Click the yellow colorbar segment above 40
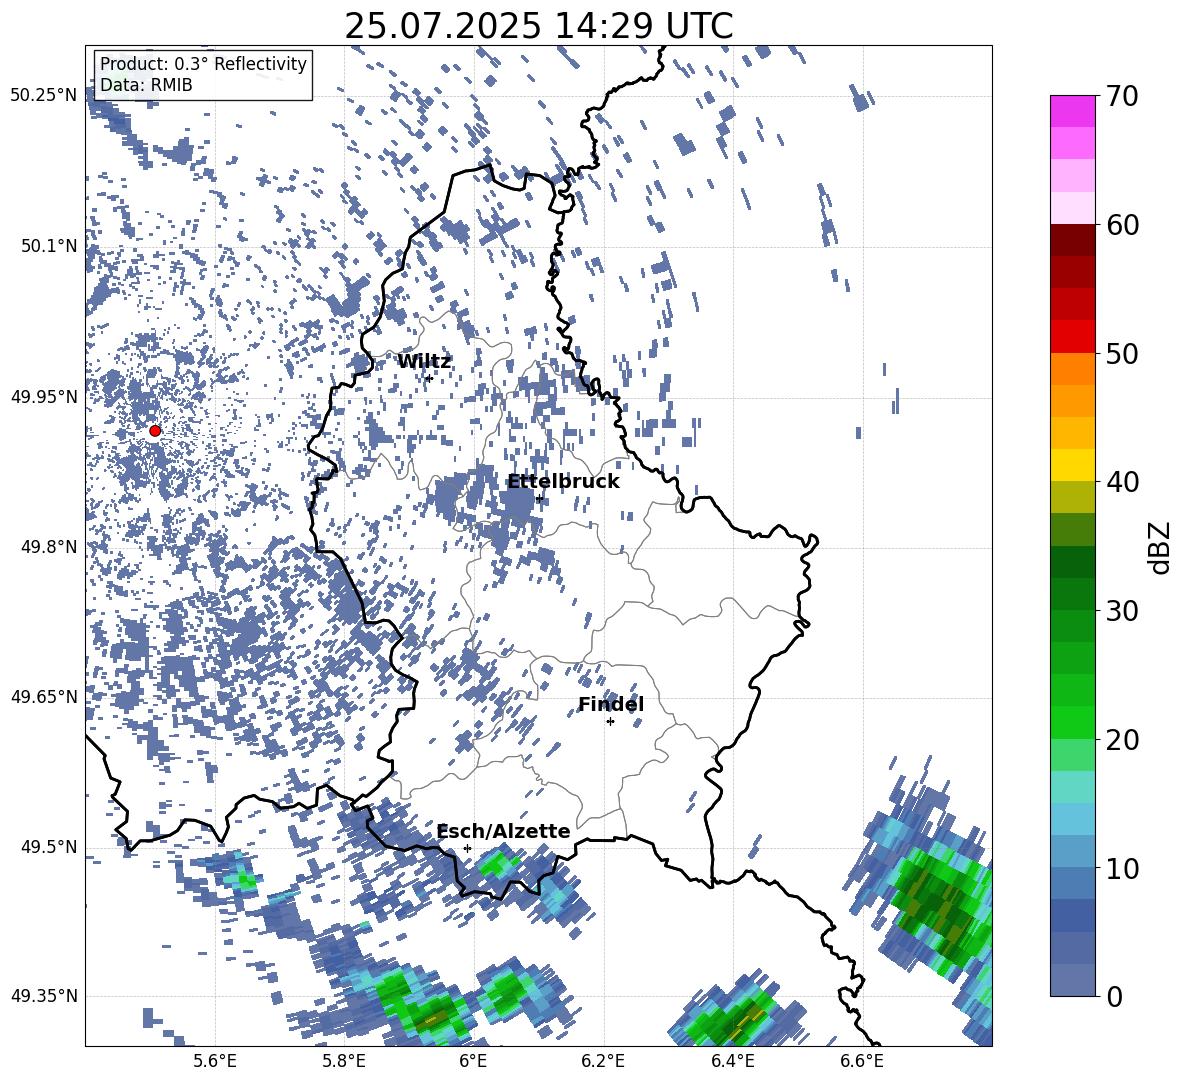Screen dimensions: 1184x1081 (x=1072, y=465)
